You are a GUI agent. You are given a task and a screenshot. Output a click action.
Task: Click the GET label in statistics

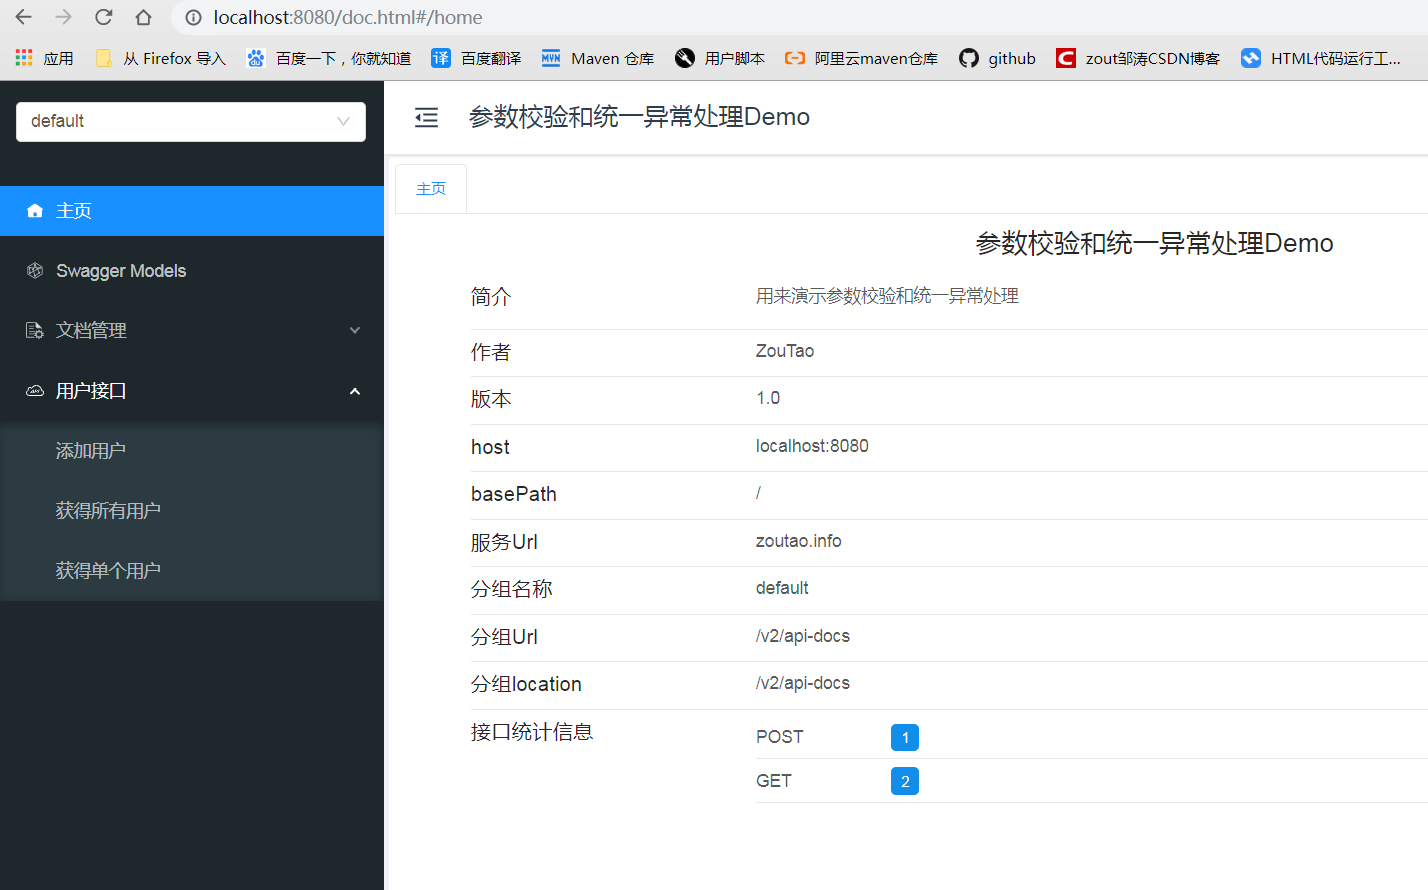(x=774, y=781)
